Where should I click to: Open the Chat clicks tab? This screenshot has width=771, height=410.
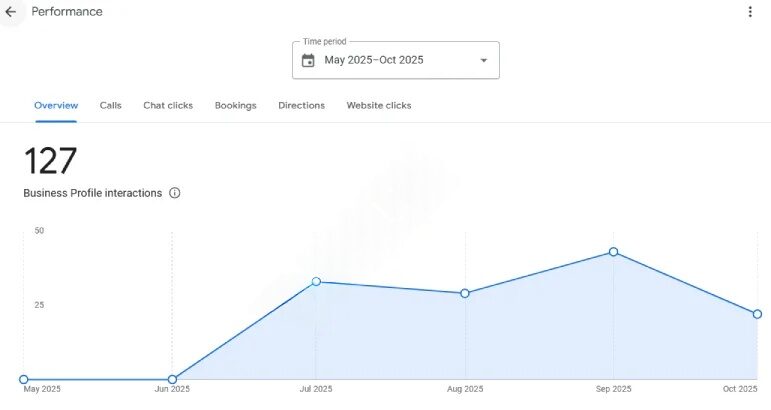click(168, 106)
